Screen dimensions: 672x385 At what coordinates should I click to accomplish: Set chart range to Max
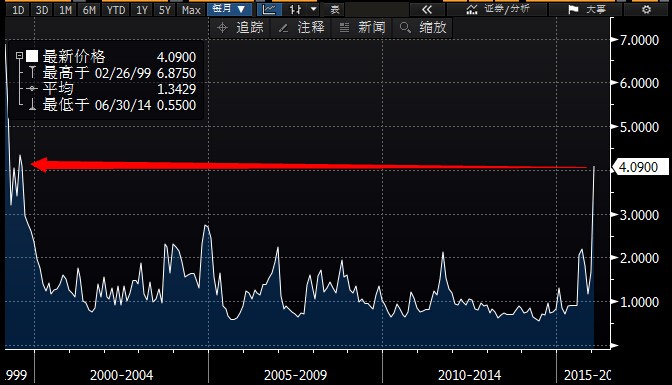[x=191, y=9]
